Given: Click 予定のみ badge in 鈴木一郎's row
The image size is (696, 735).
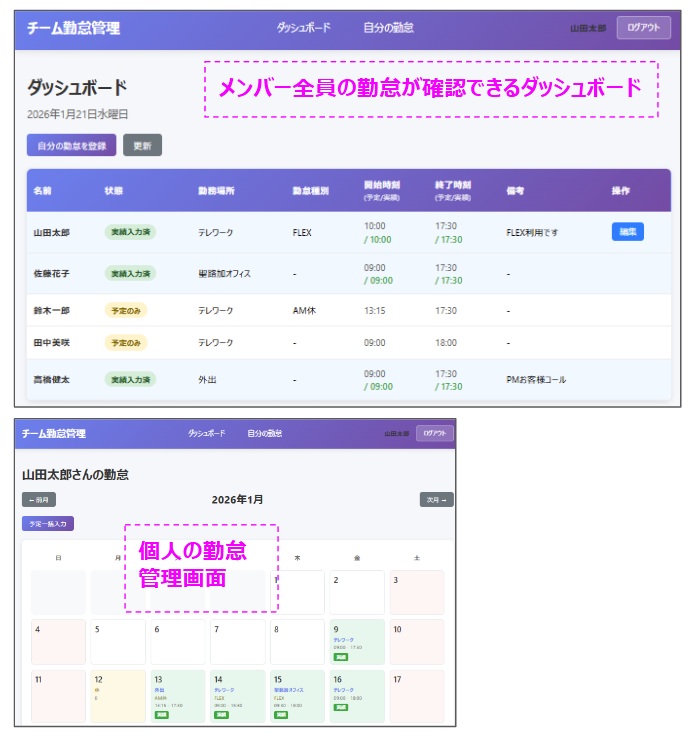Looking at the screenshot, I should tap(126, 311).
